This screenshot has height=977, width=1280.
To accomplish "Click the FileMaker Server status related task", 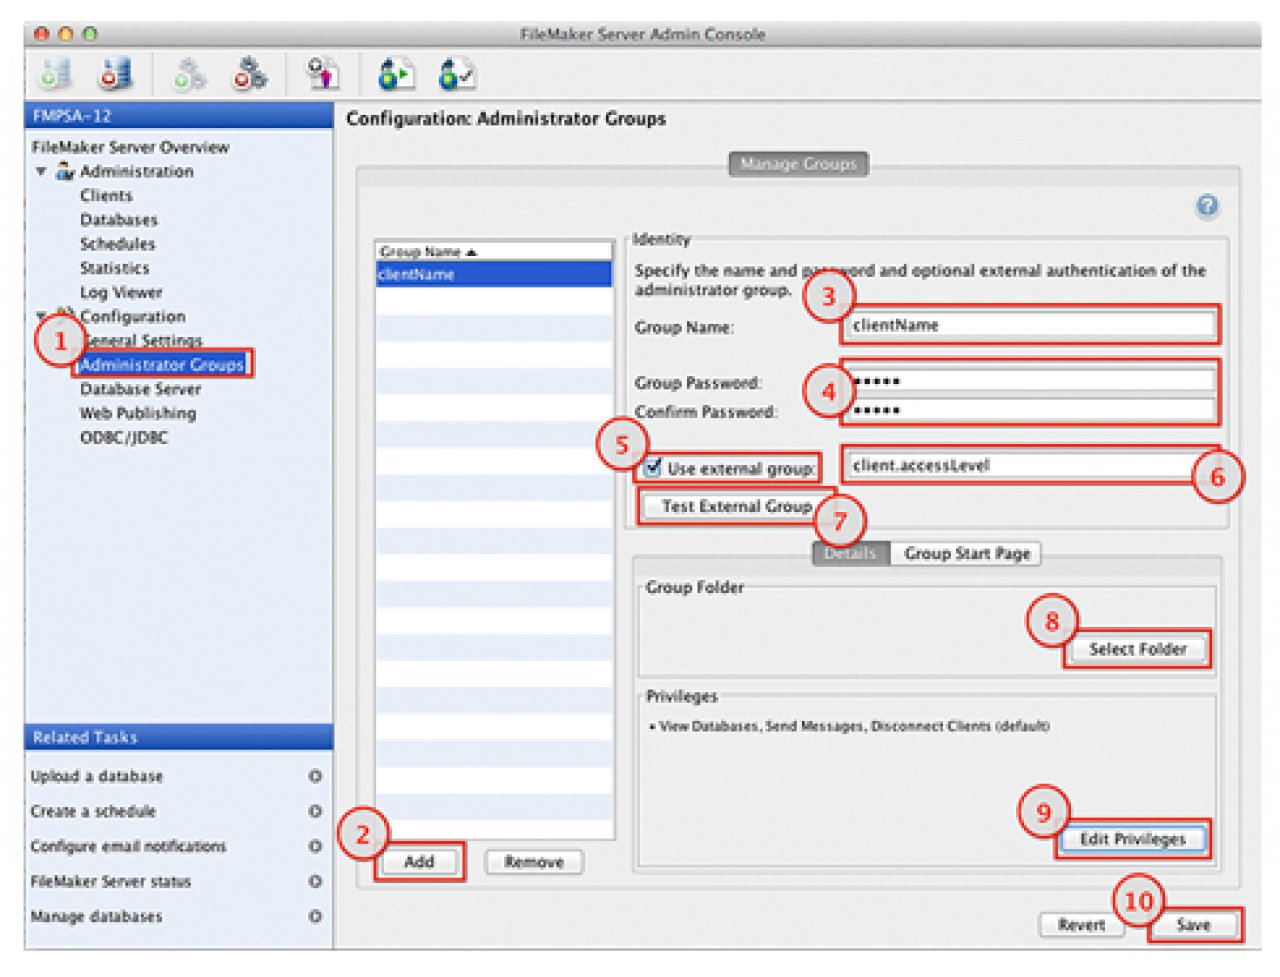I will [110, 881].
